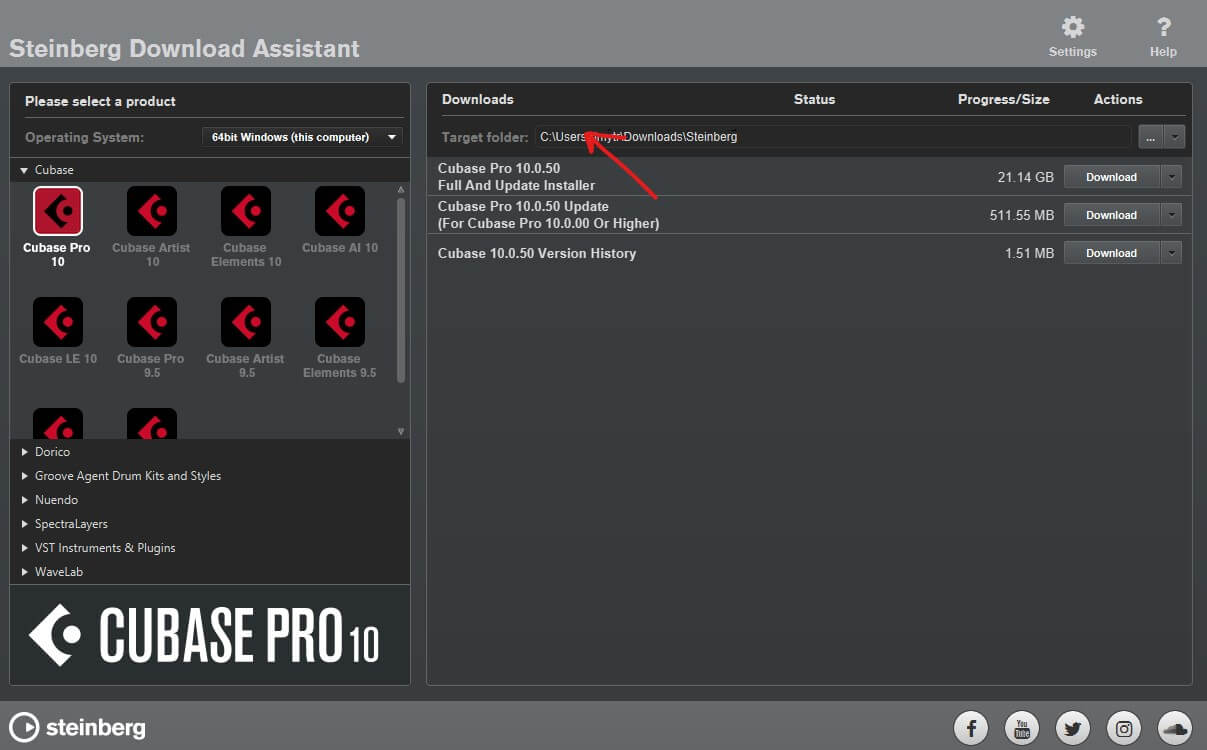This screenshot has width=1207, height=750.
Task: Select the Cubase Artist 9.5 icon
Action: pos(246,322)
